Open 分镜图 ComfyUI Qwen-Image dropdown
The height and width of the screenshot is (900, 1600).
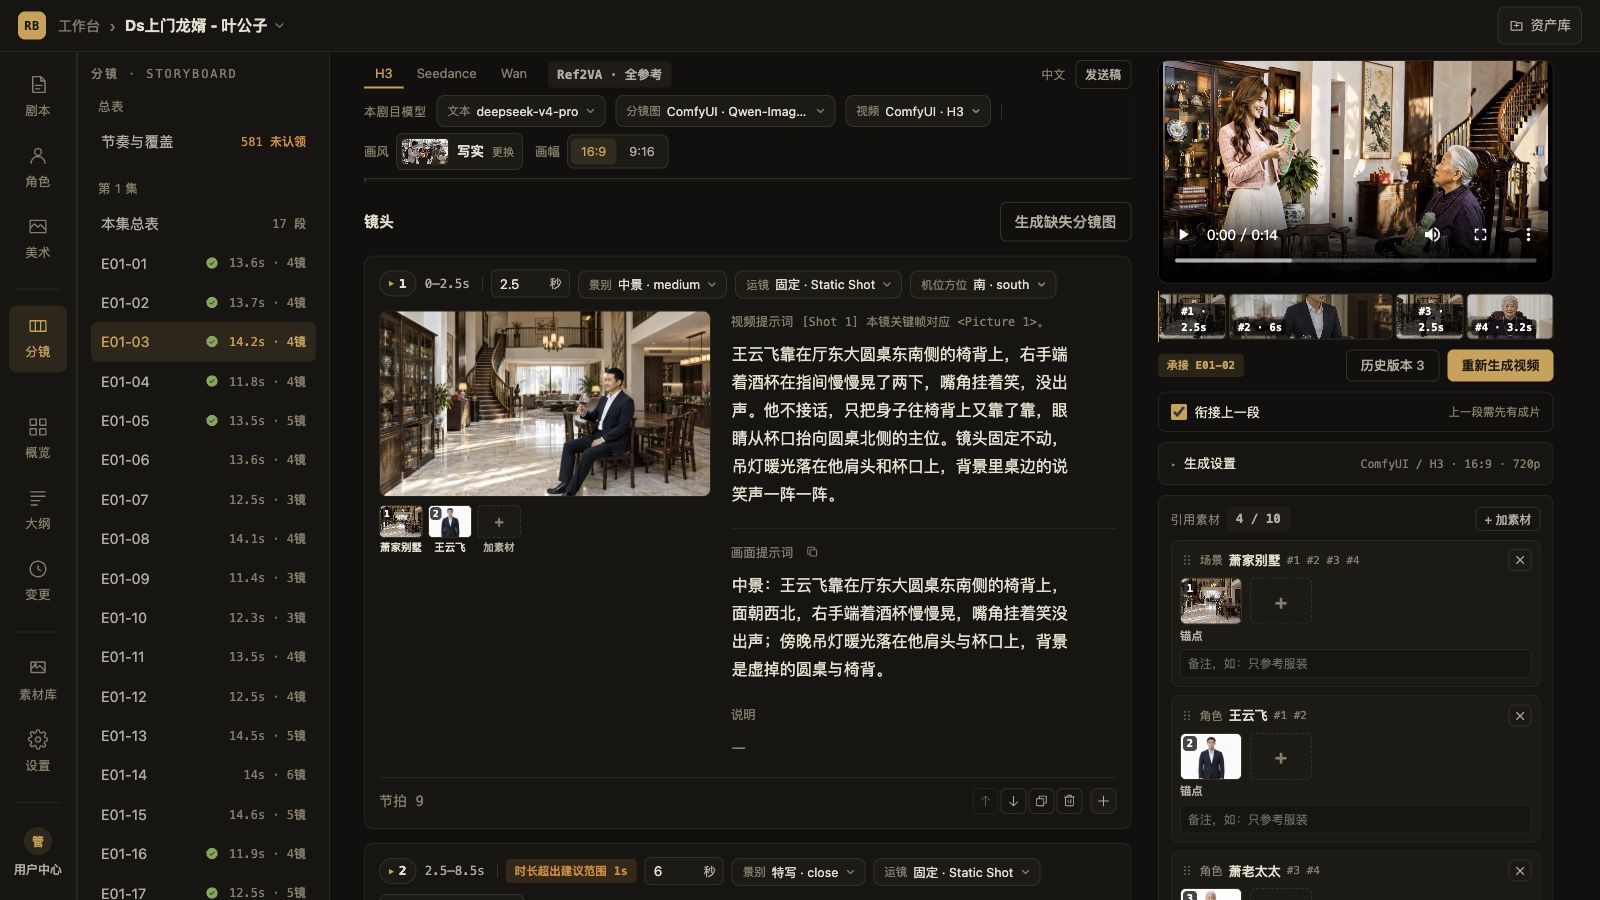[x=726, y=111]
